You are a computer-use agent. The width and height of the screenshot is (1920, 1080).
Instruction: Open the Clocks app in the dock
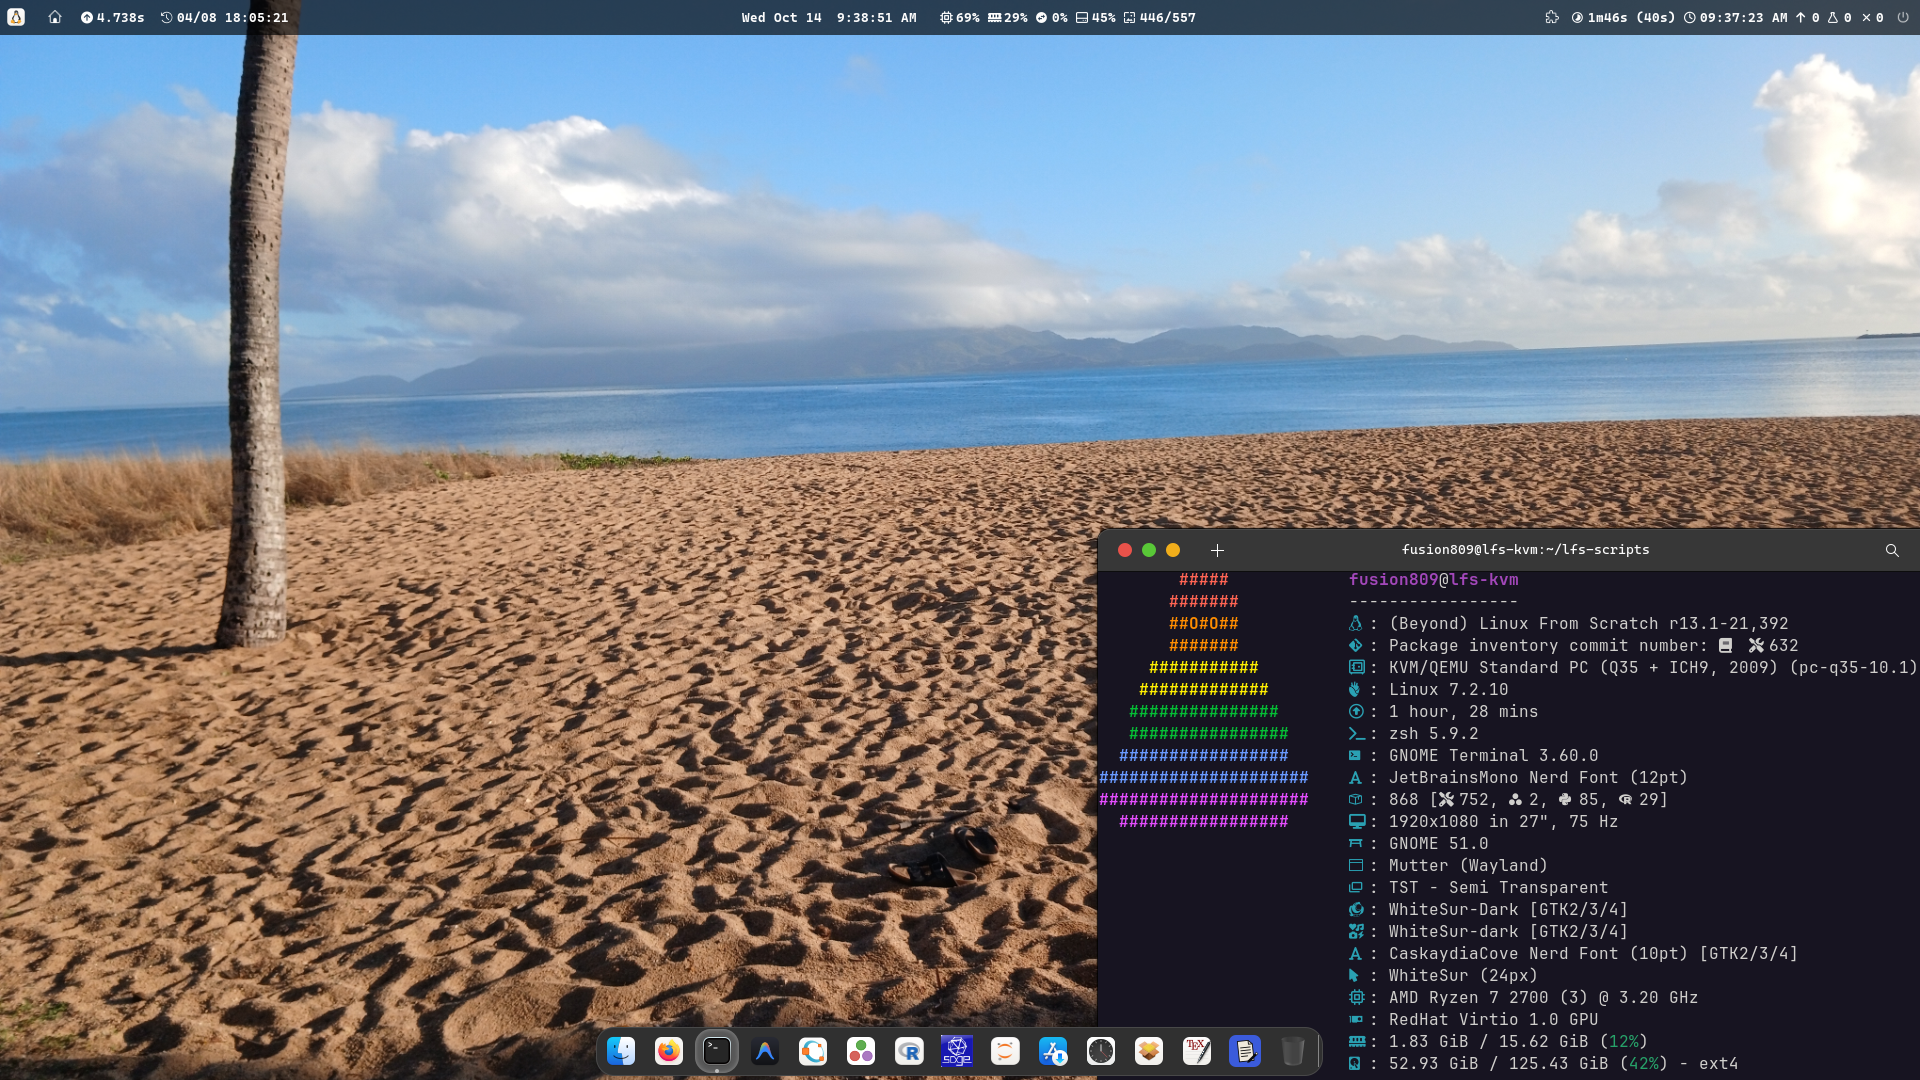click(1101, 1051)
